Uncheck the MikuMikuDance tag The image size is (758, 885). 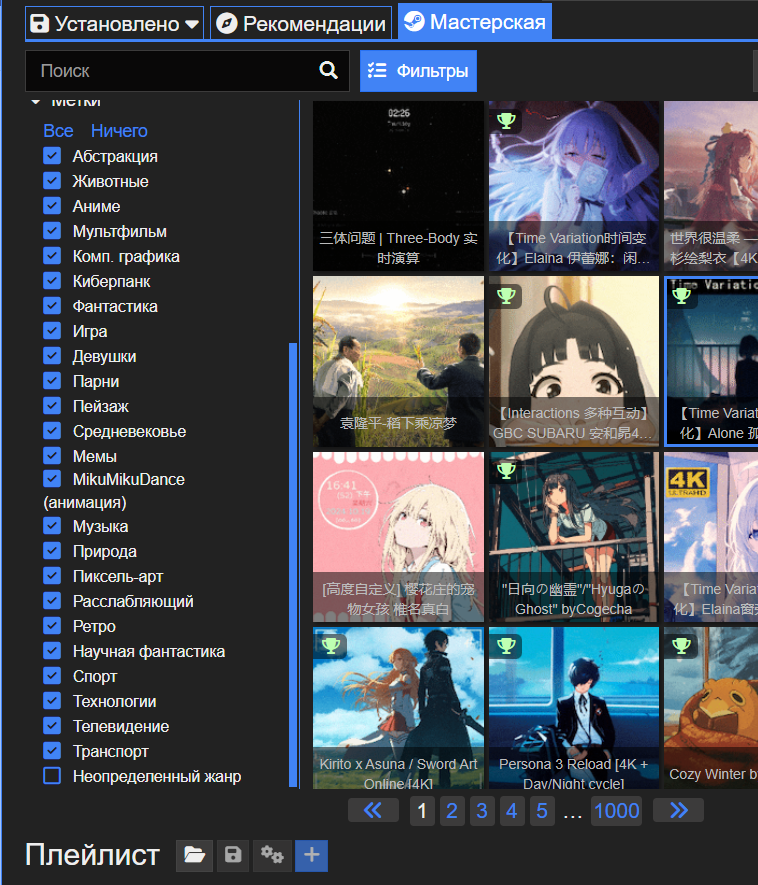[x=52, y=479]
